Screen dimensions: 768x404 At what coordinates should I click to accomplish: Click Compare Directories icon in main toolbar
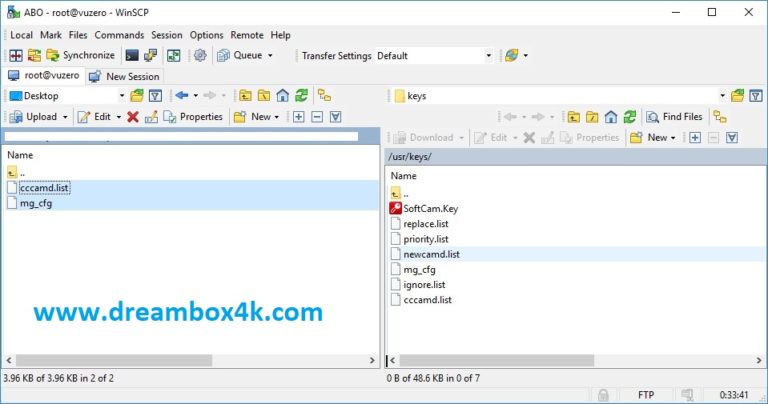(x=34, y=55)
